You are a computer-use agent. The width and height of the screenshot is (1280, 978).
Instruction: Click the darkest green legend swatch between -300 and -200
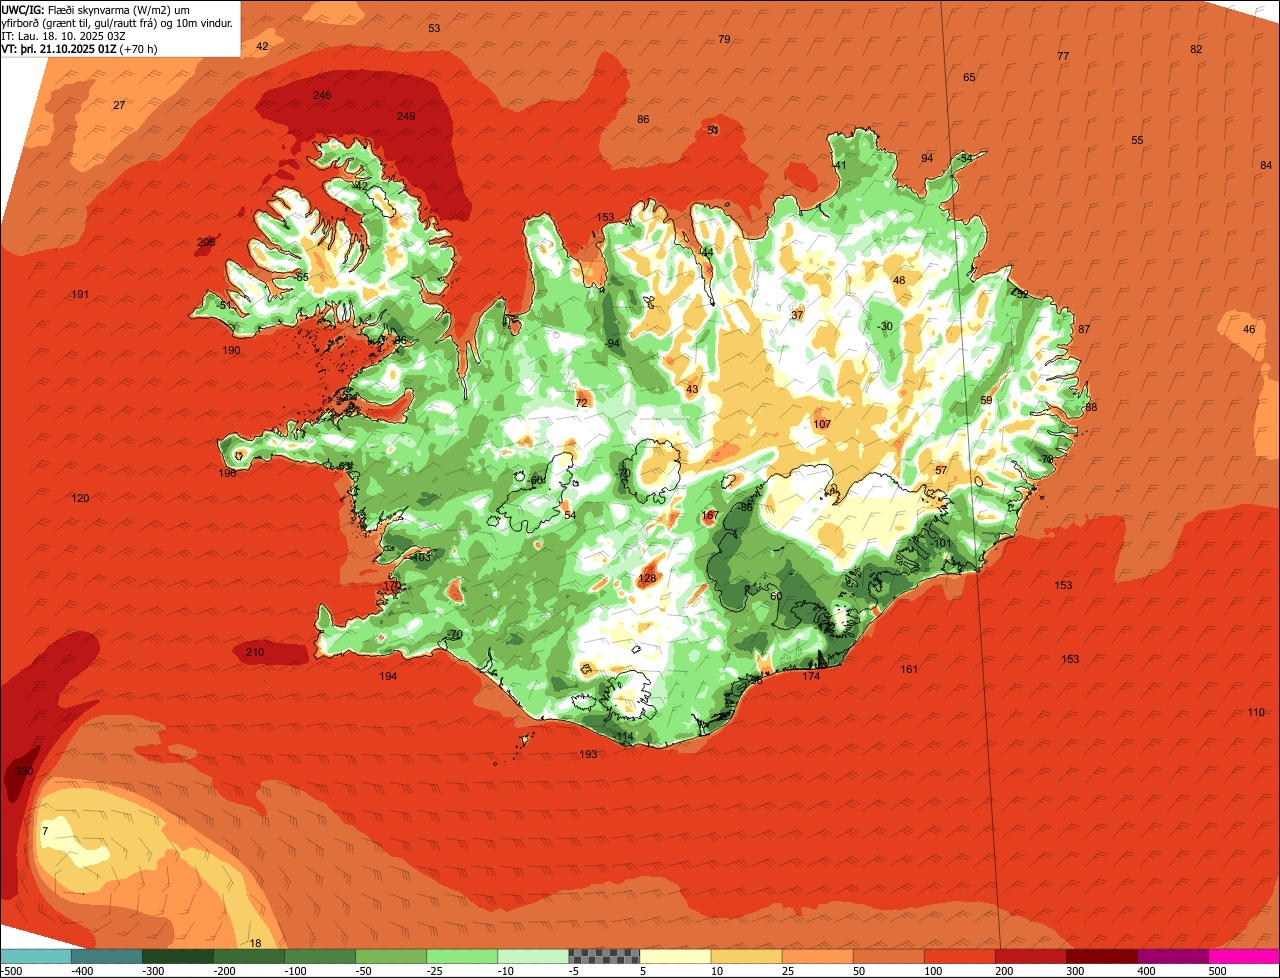coord(177,956)
